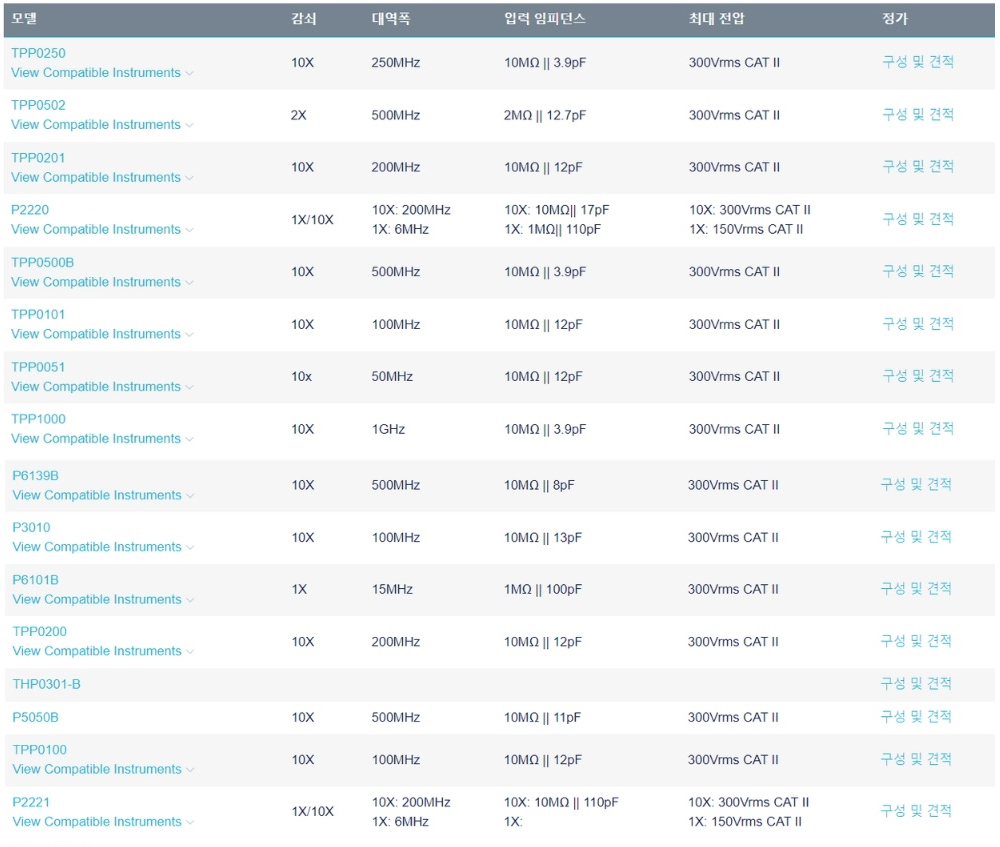
Task: Open the P2220 model link
Action: 30,210
